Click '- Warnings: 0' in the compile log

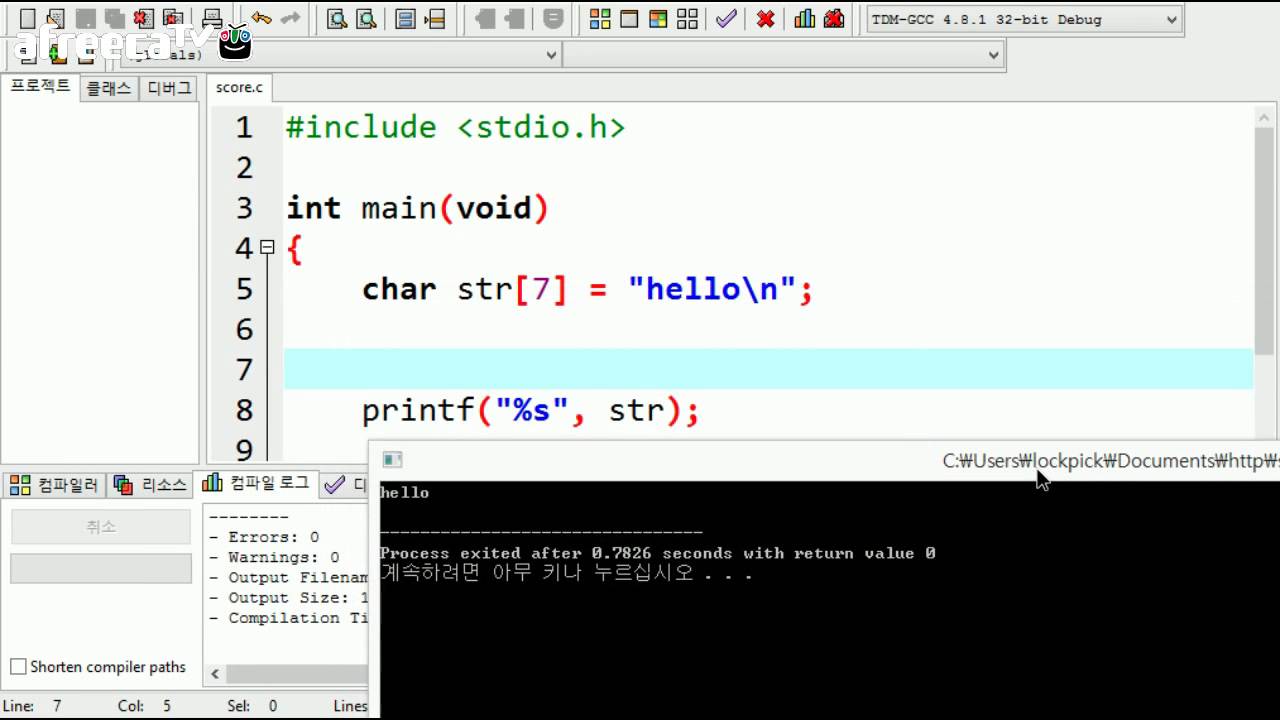click(273, 557)
